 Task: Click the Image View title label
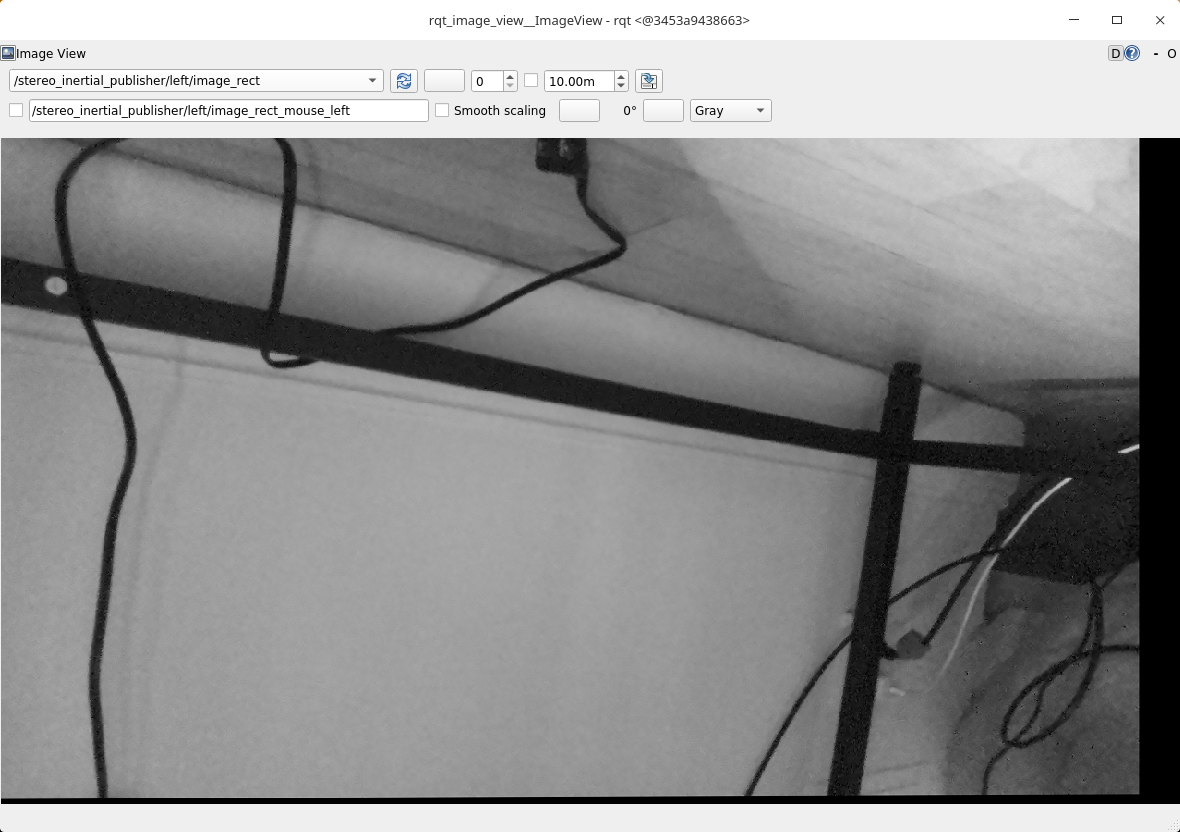[50, 53]
